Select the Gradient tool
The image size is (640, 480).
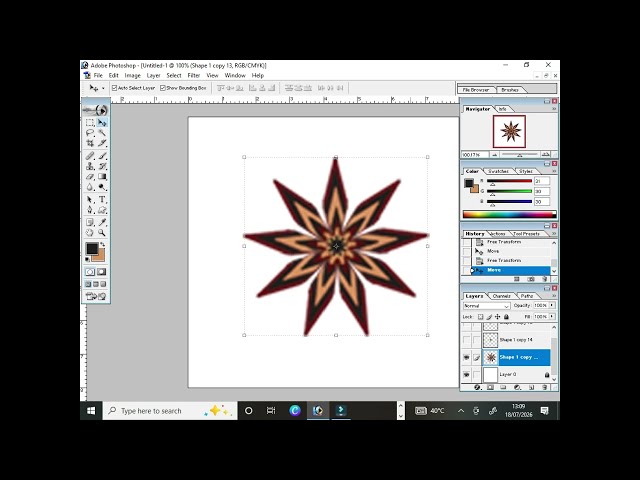pos(102,177)
